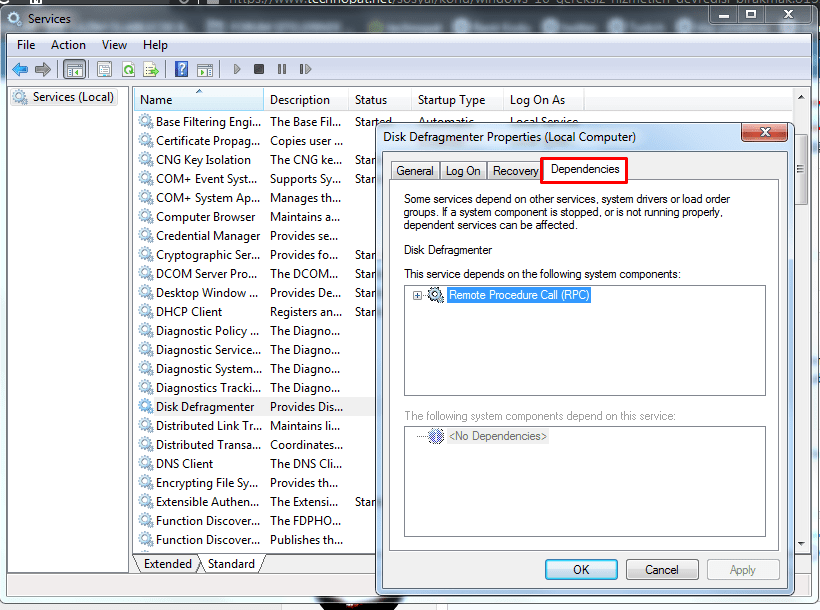Open the View menu

point(114,45)
